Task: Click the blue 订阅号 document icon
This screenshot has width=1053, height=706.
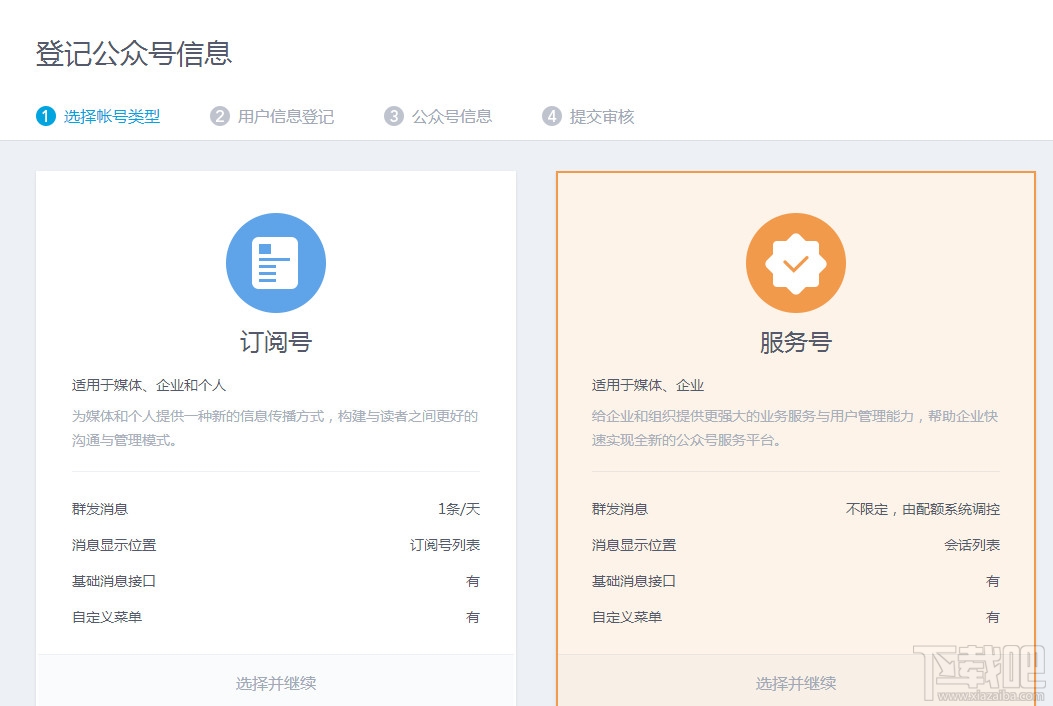Action: 275,262
